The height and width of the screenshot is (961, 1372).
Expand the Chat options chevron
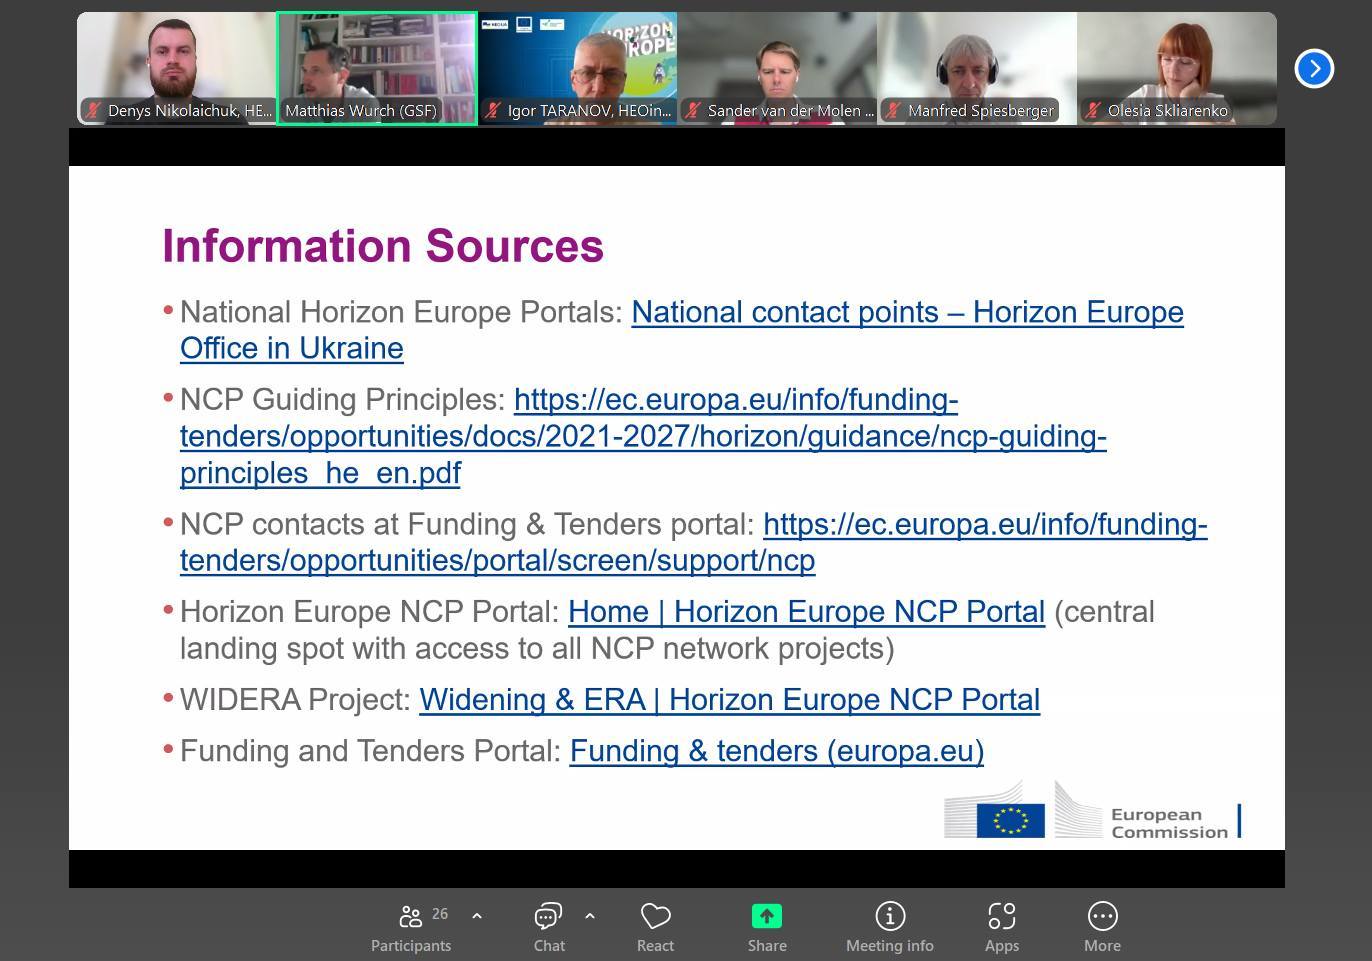click(590, 916)
